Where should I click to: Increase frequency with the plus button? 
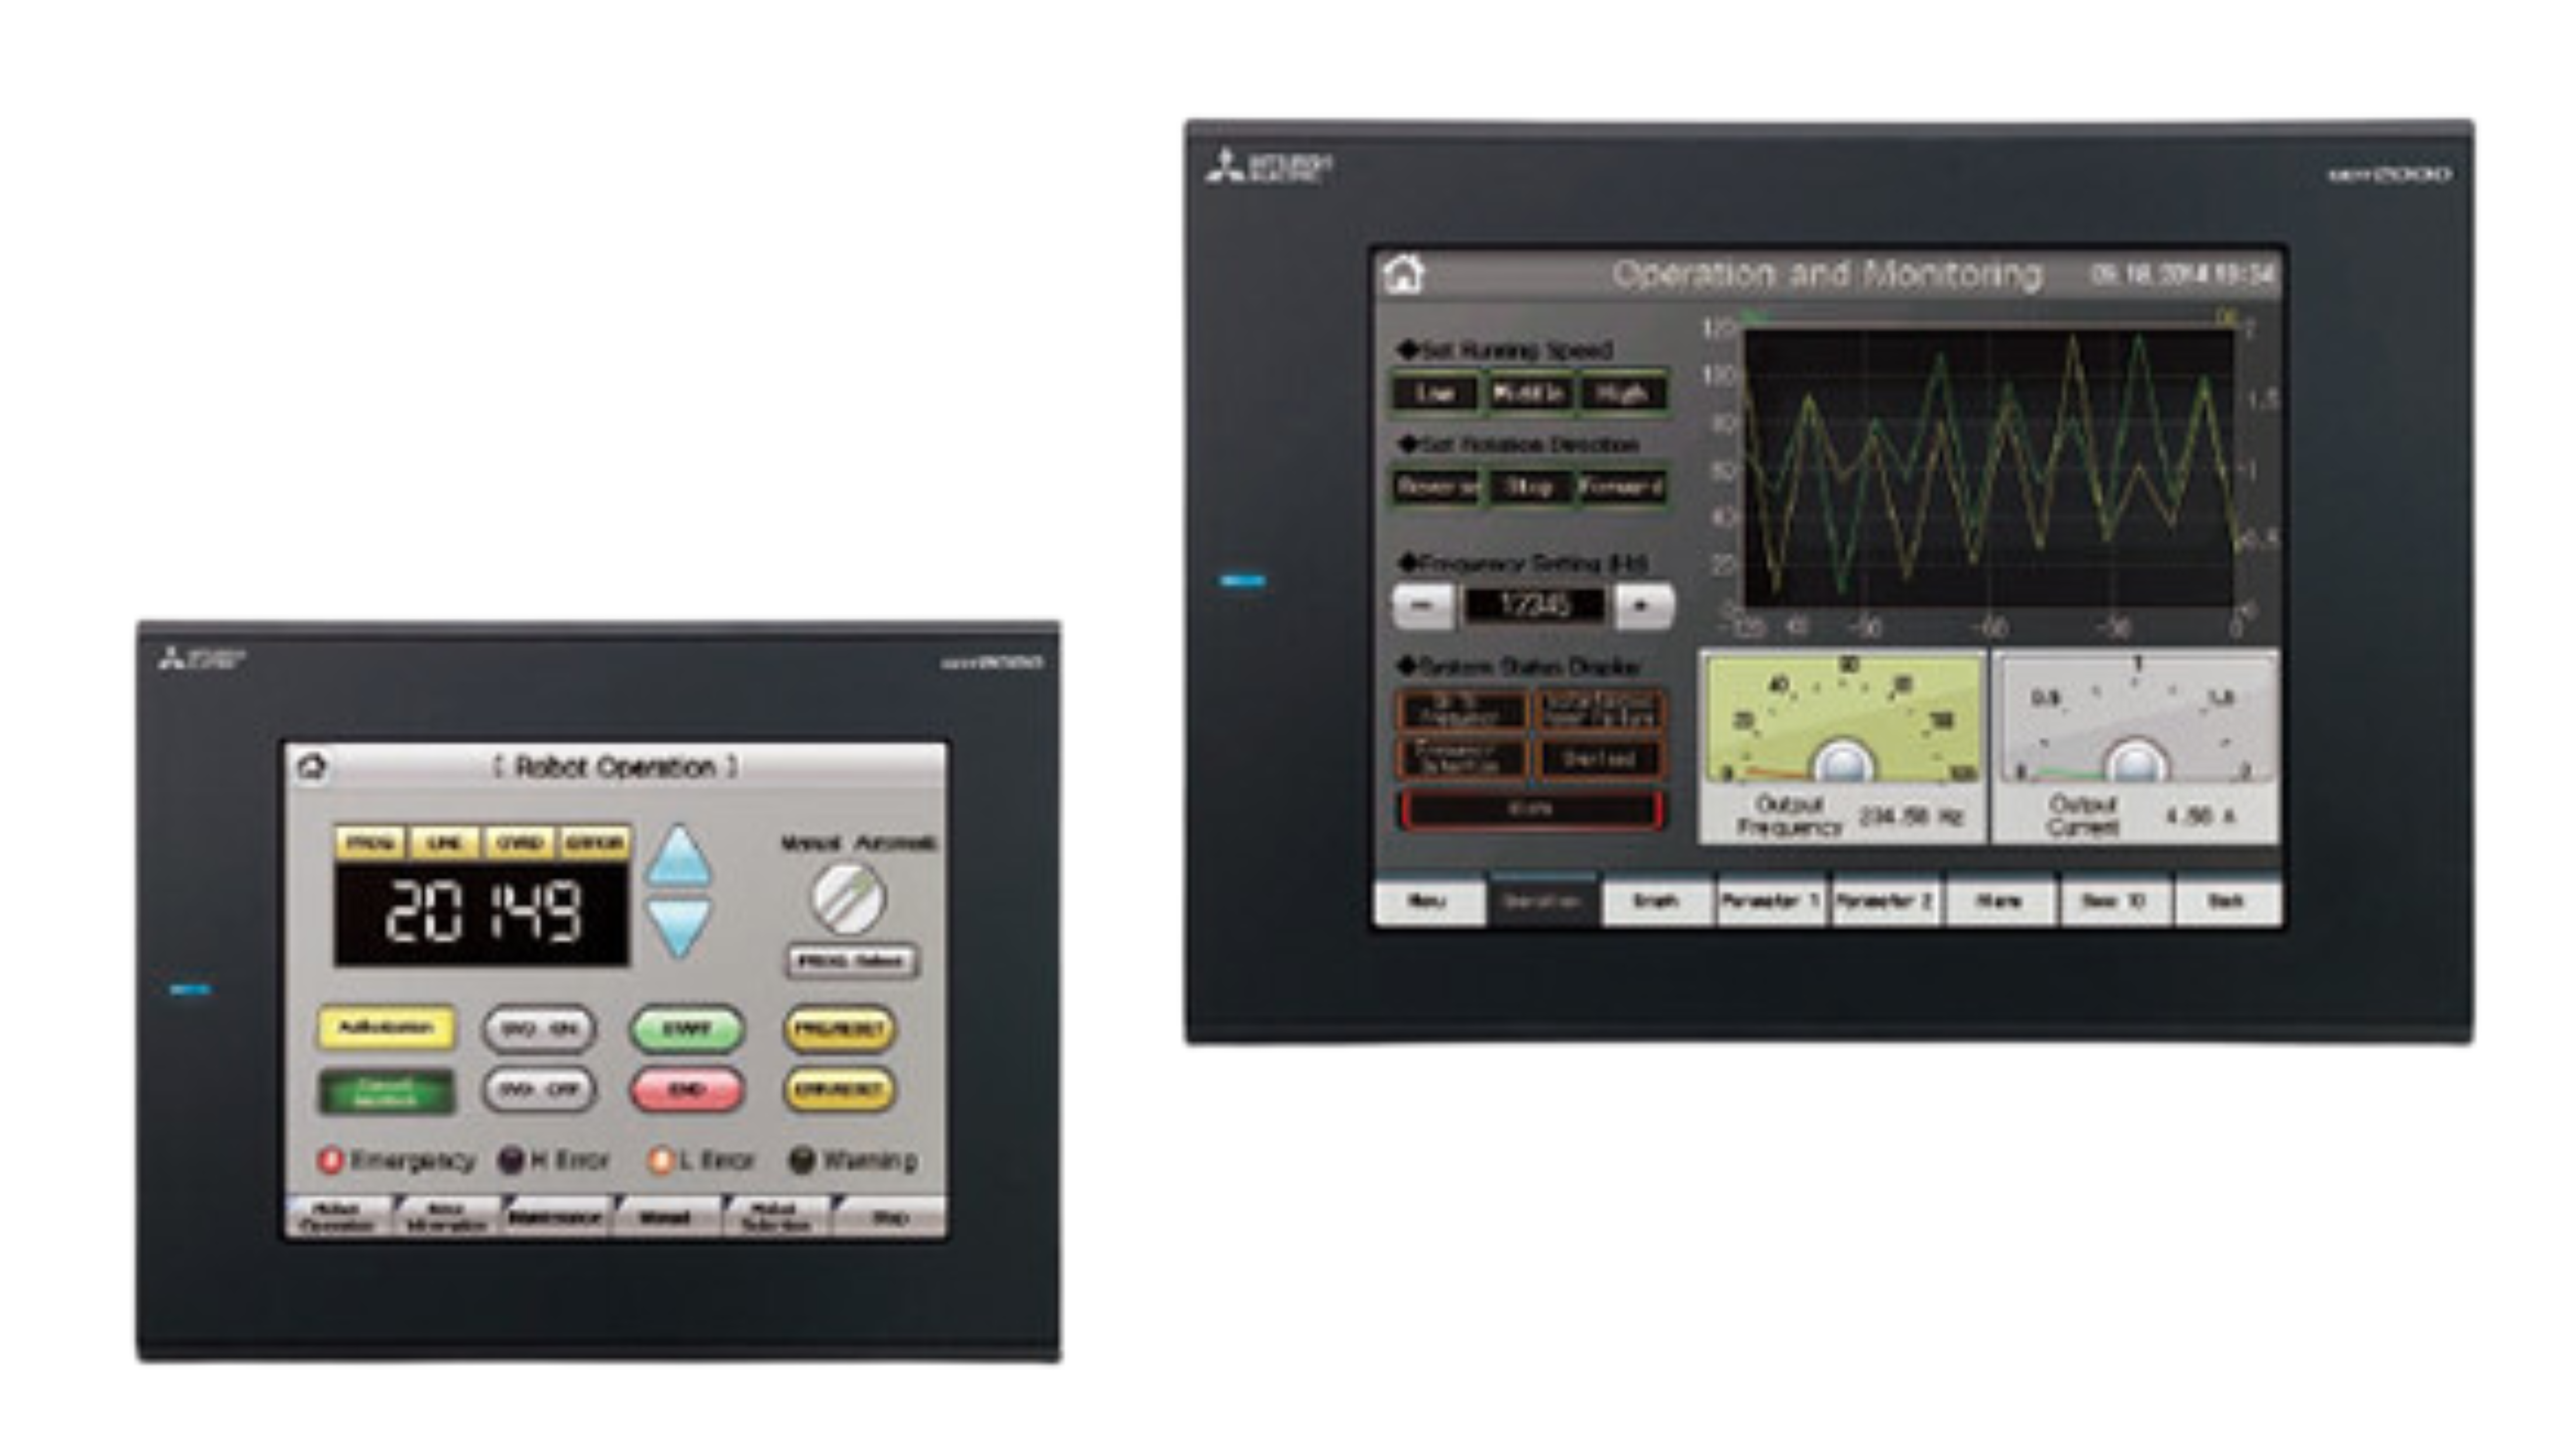[1643, 606]
